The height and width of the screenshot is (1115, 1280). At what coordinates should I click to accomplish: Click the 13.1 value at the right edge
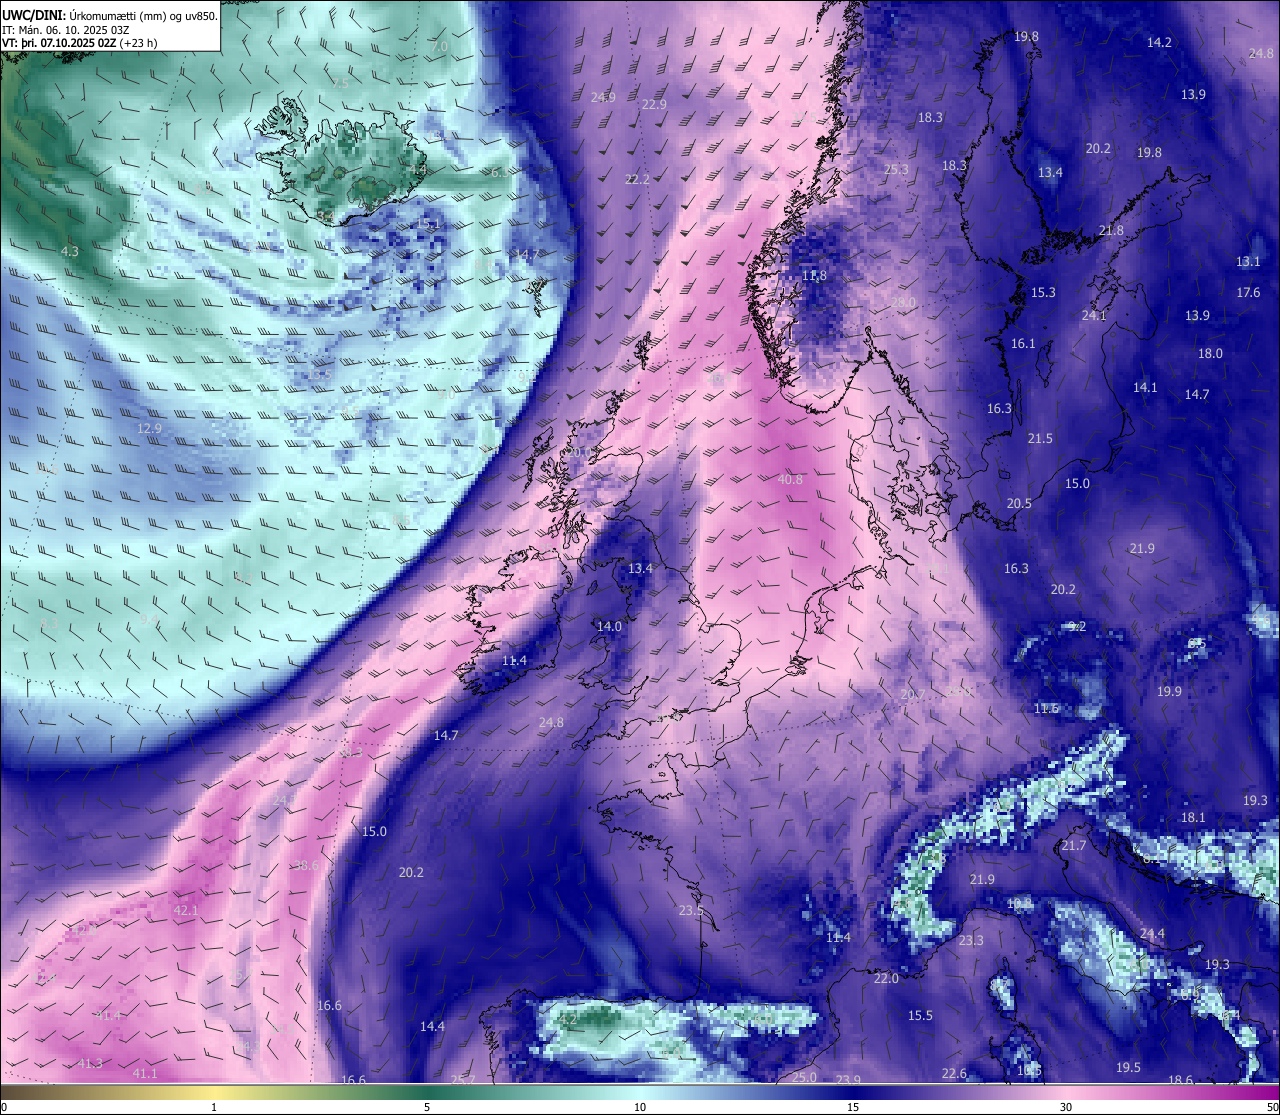(x=1248, y=261)
